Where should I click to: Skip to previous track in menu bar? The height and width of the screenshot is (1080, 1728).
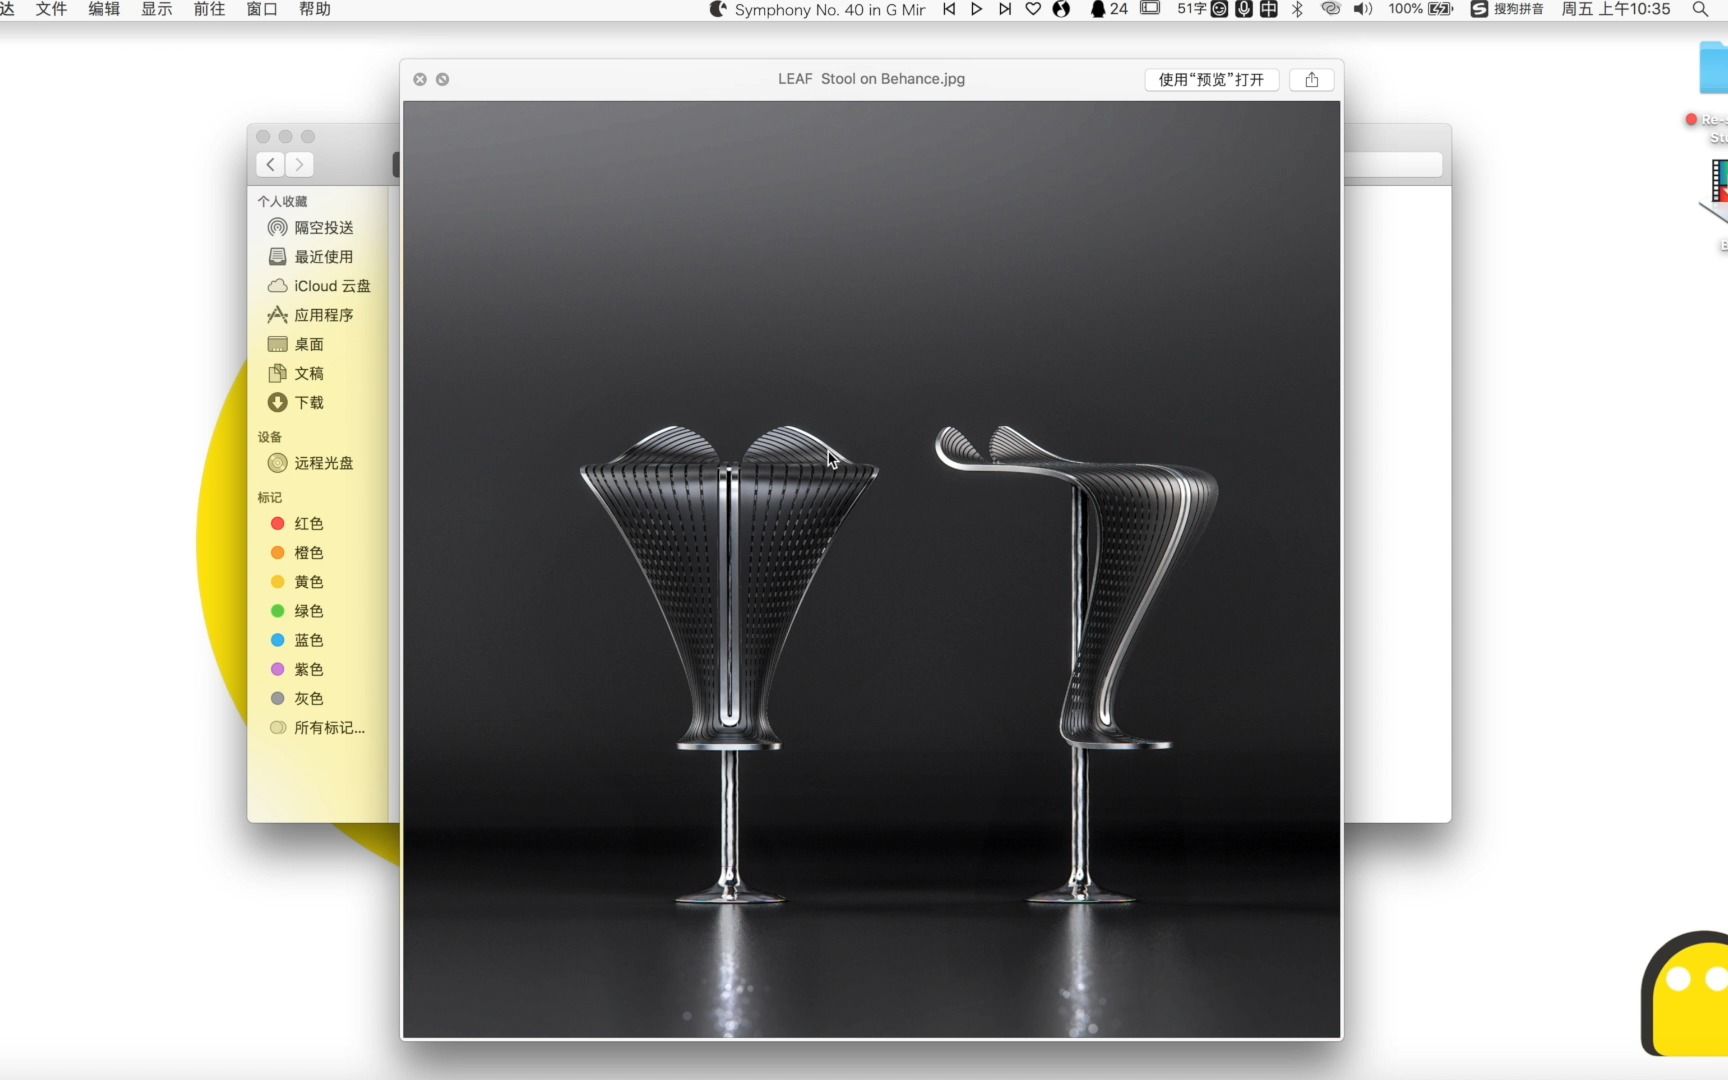[949, 9]
